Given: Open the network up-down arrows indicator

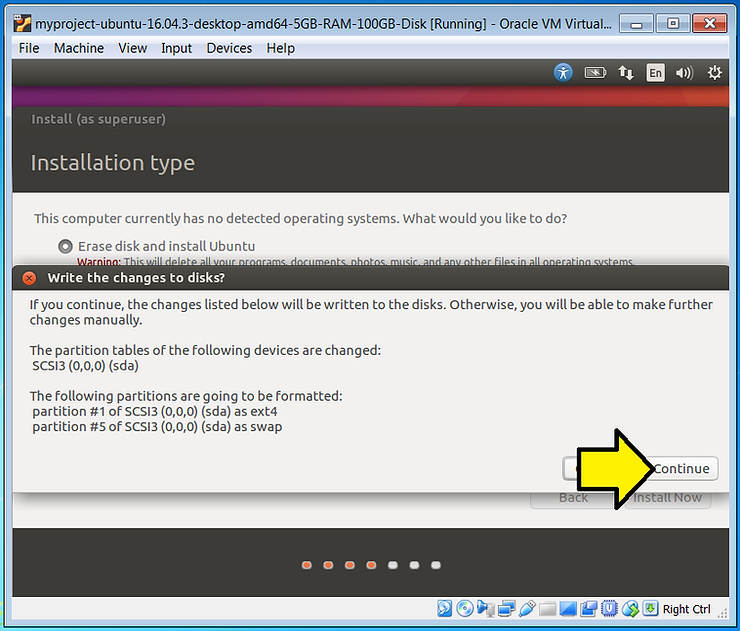Looking at the screenshot, I should pos(626,73).
